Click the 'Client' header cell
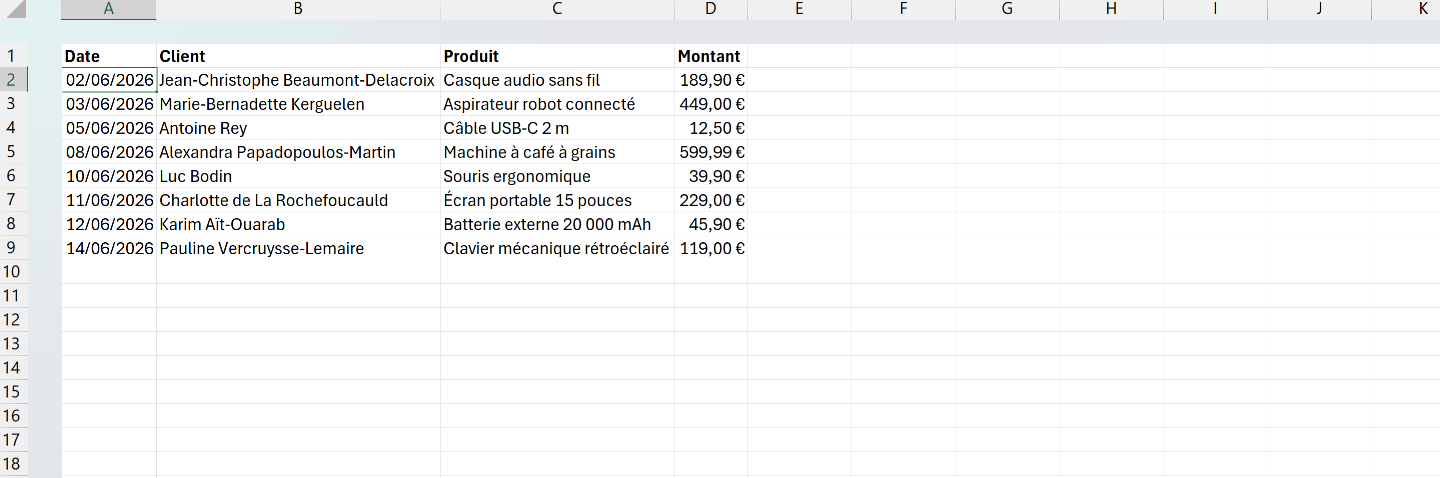The width and height of the screenshot is (1440, 478). point(298,56)
